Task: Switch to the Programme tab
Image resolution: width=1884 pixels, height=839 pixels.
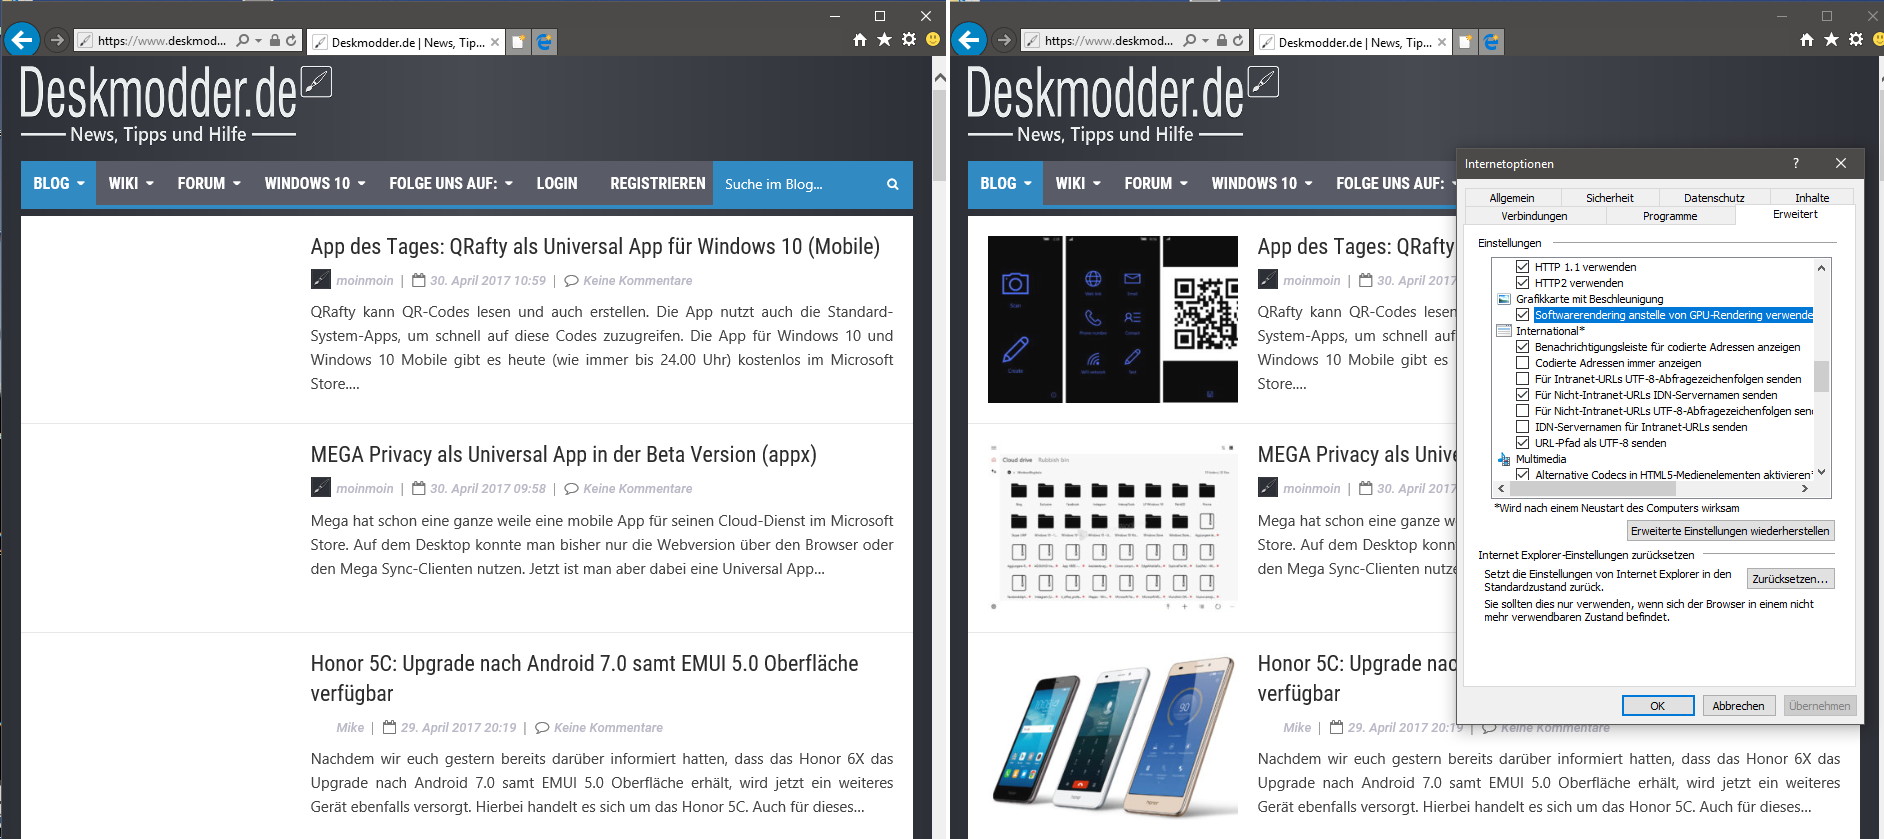Action: pos(1670,216)
